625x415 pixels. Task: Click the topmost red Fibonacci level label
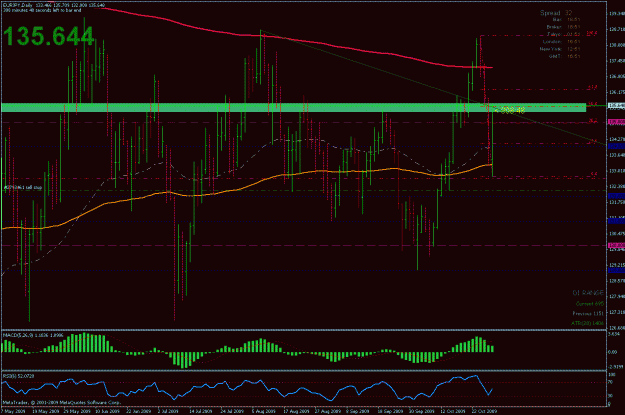coord(592,33)
